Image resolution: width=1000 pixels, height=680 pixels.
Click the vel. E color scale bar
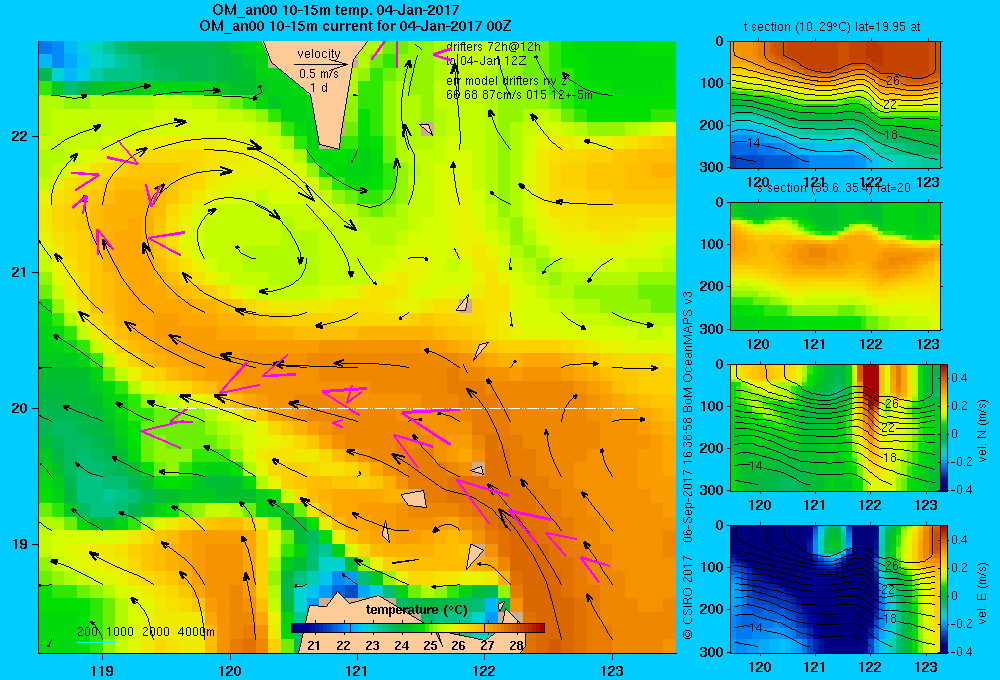point(944,589)
